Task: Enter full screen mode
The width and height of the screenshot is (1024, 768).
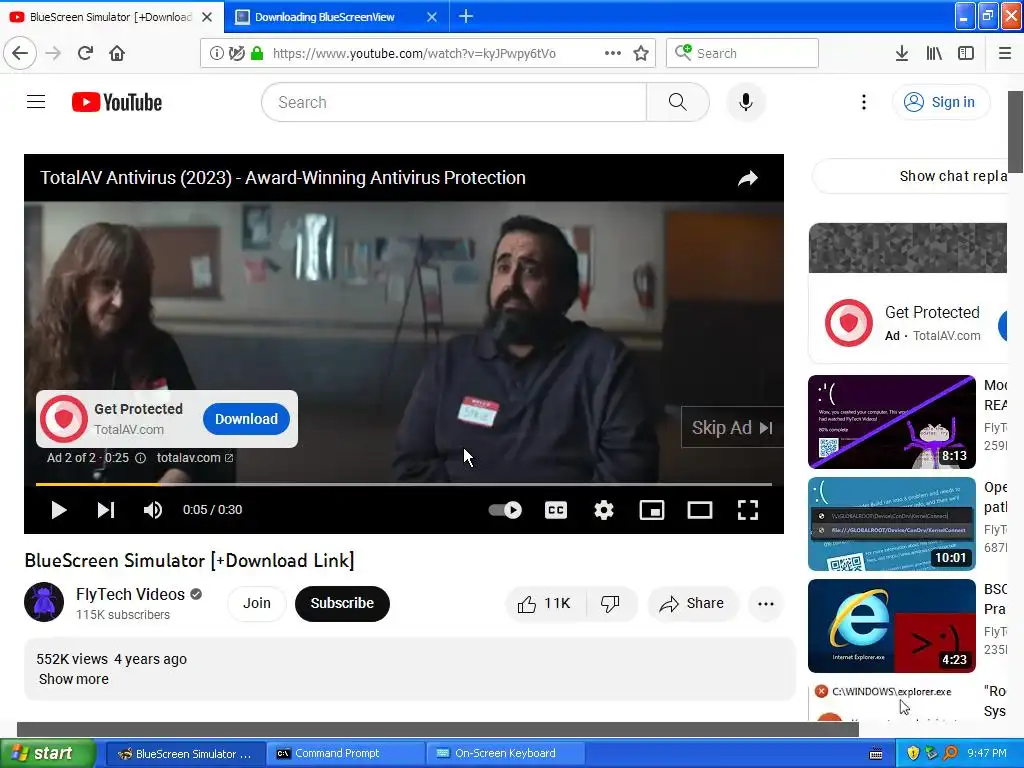Action: tap(748, 510)
